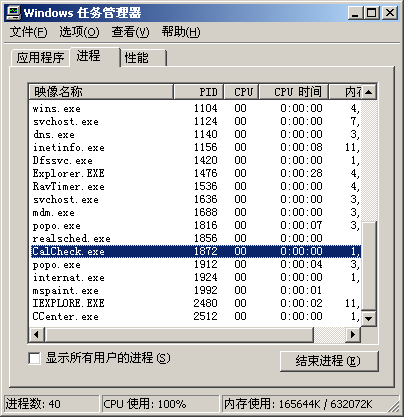Close the Task Manager window
This screenshot has height=417, width=404.
389,13
